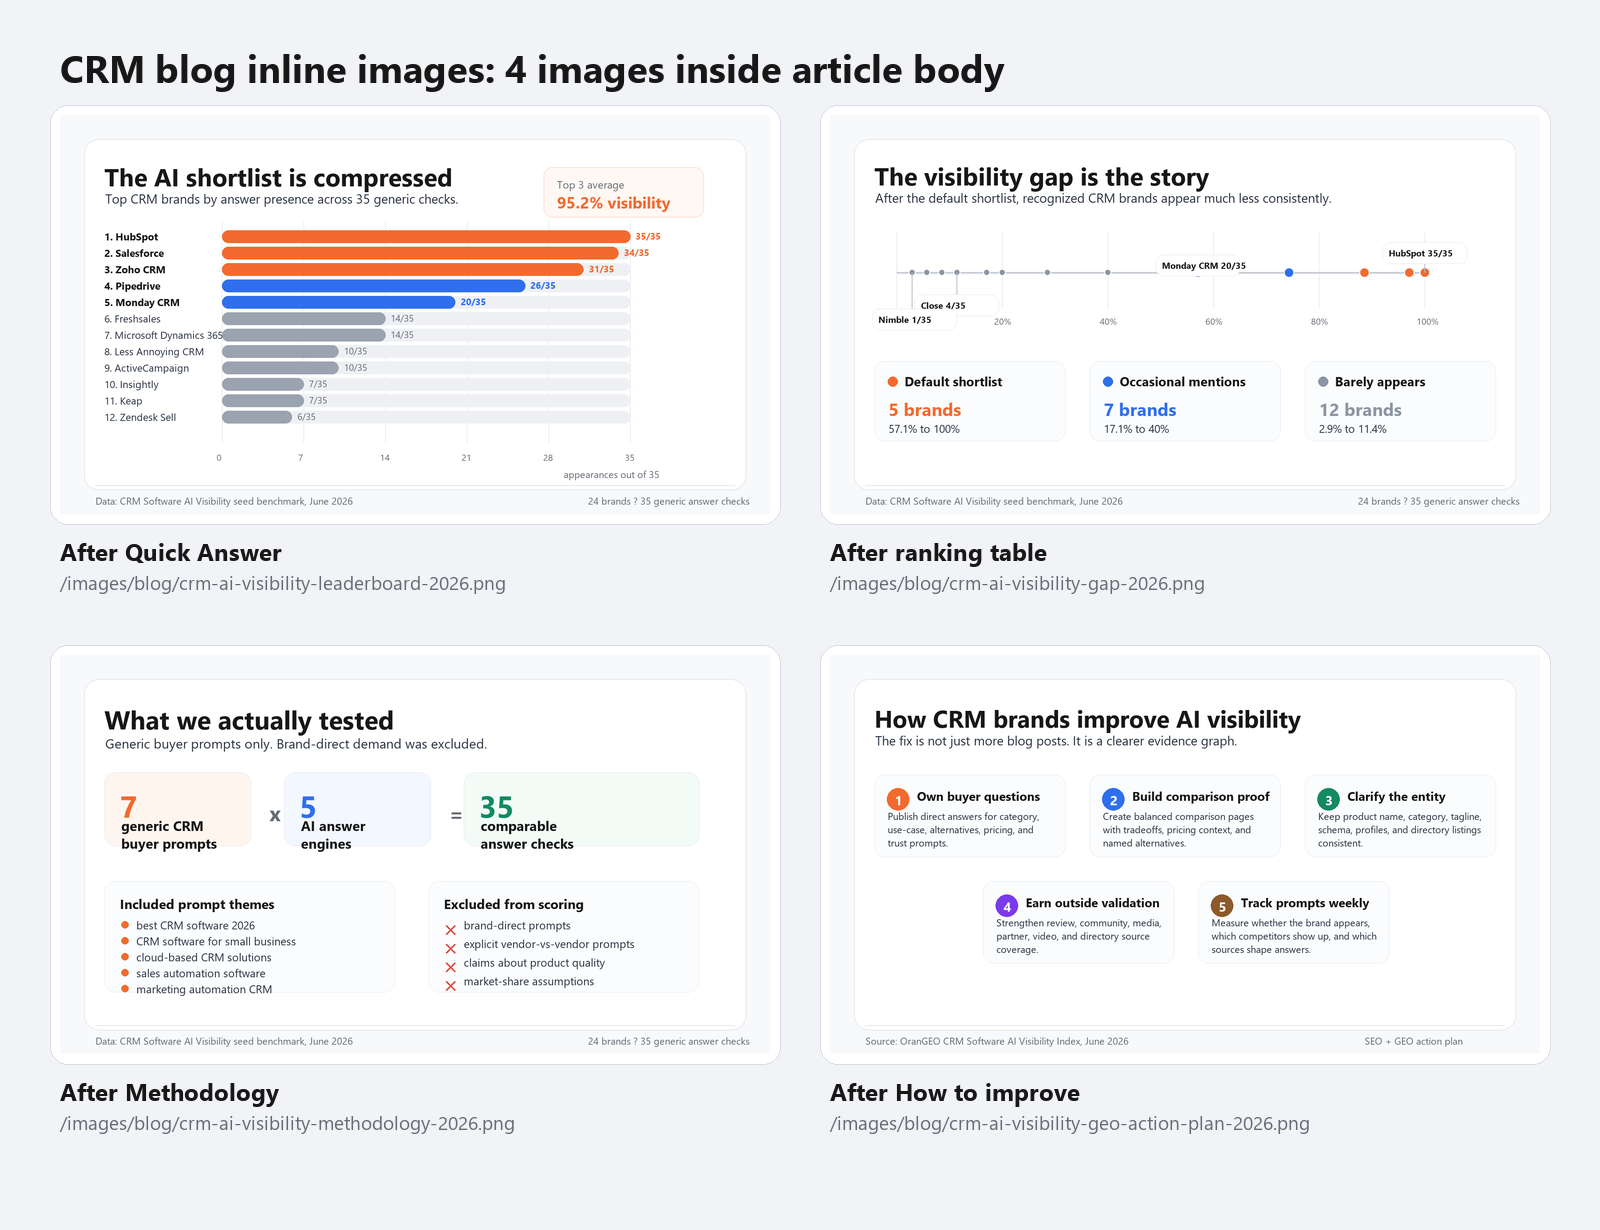The image size is (1600, 1230).
Task: Click the Freshsales 14/35 gray bar
Action: 304,319
